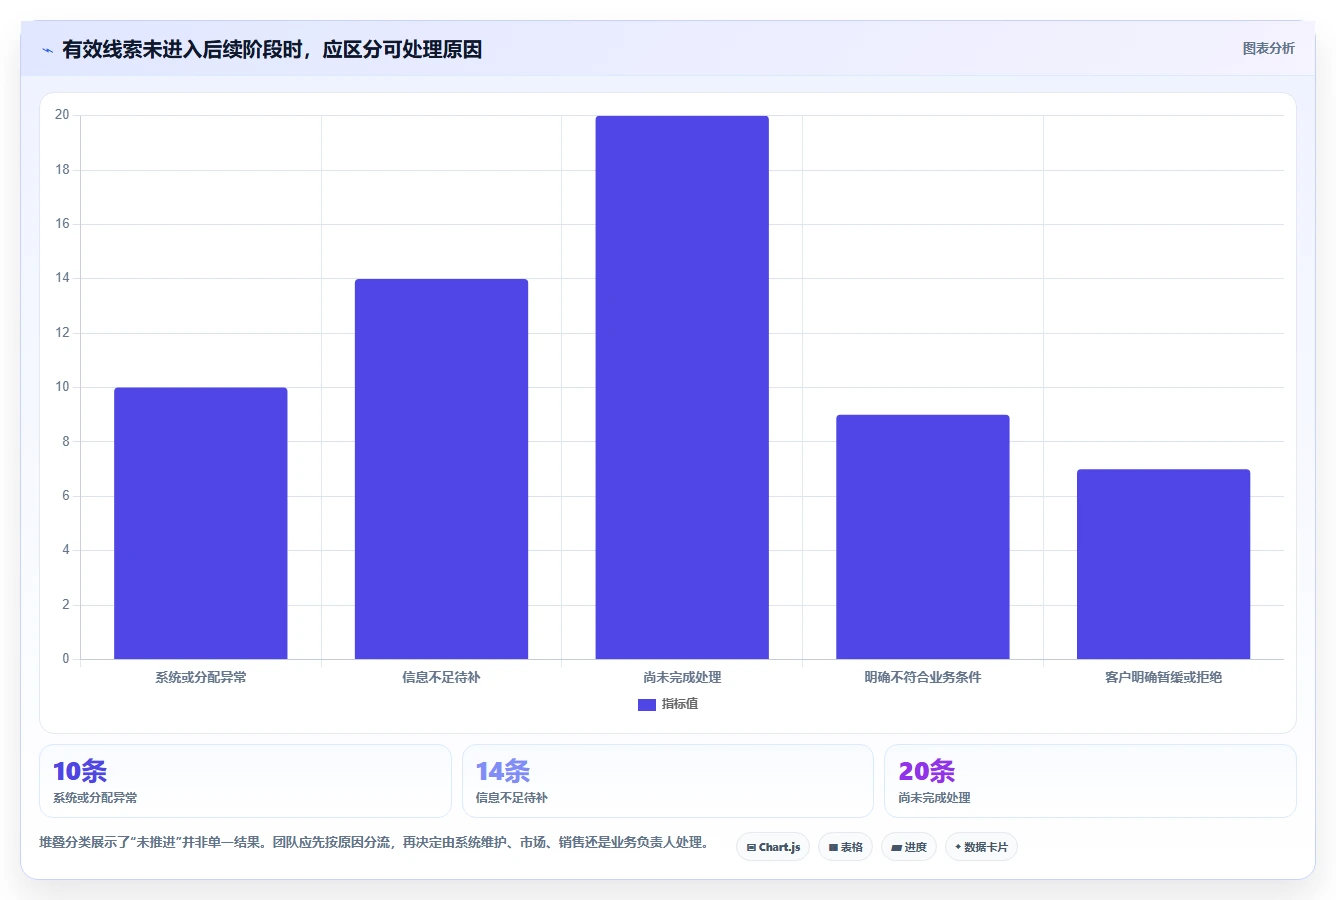Click card caption 系统或分配异常 under 10条
The width and height of the screenshot is (1336, 900).
click(x=95, y=798)
